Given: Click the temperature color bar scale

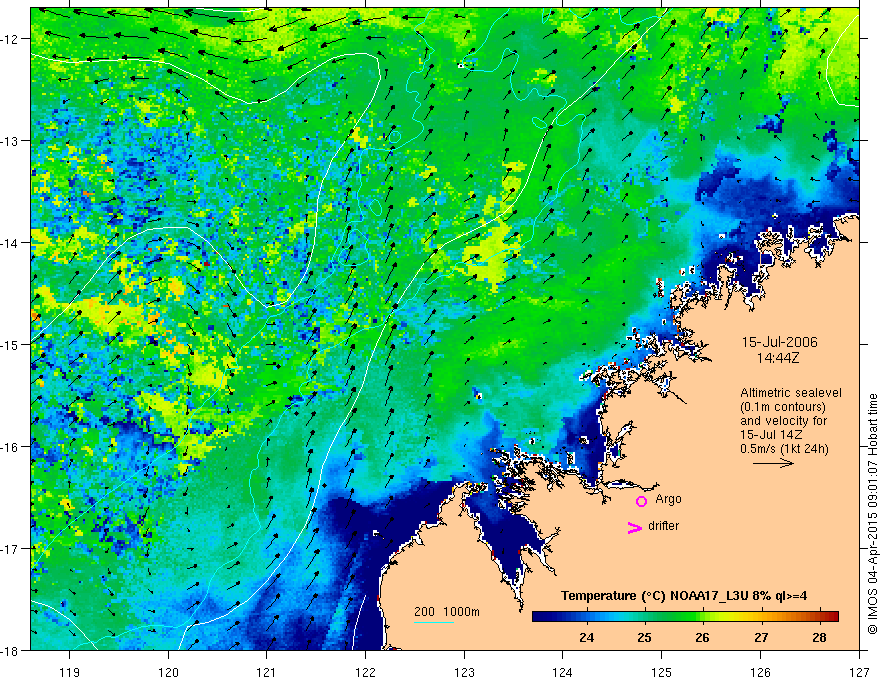Looking at the screenshot, I should coord(685,616).
